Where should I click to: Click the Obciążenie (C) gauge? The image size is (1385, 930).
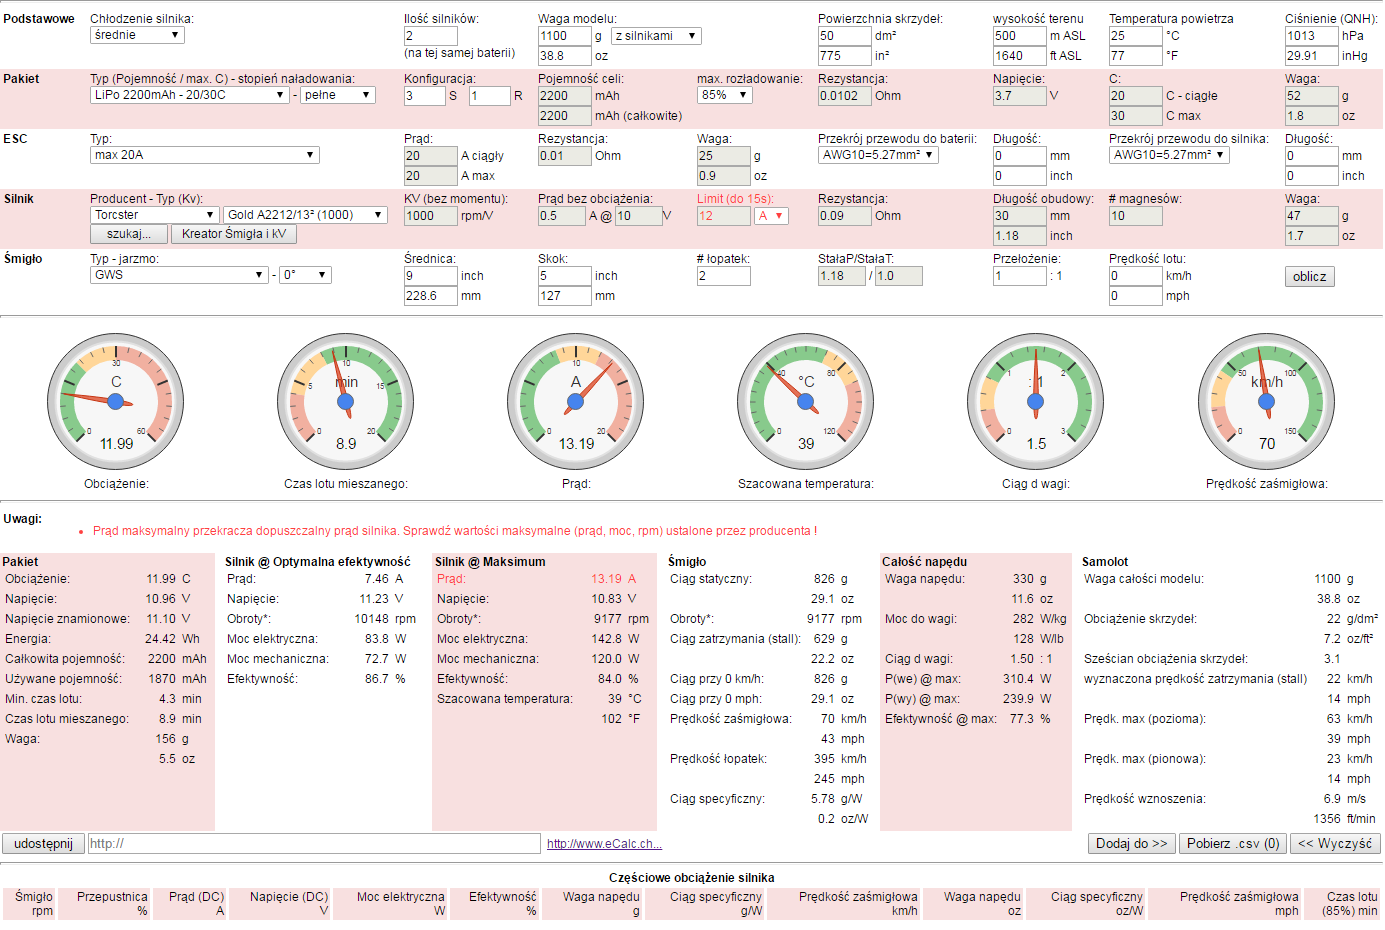[x=116, y=401]
